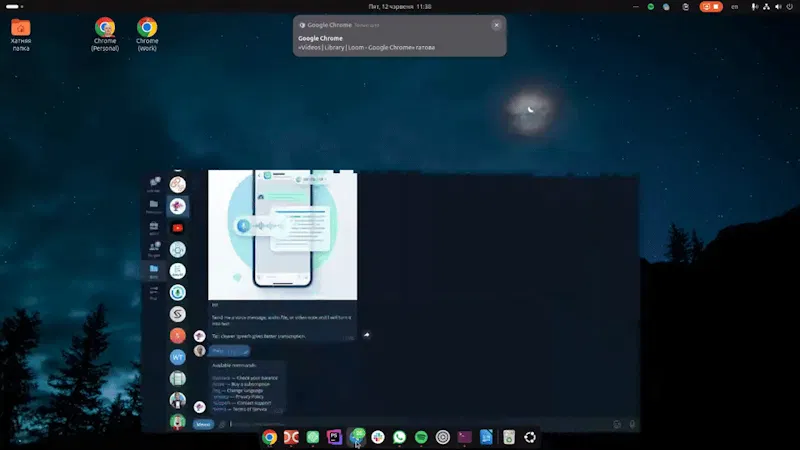The width and height of the screenshot is (800, 450).
Task: Open the Slack dock icon
Action: click(x=378, y=437)
